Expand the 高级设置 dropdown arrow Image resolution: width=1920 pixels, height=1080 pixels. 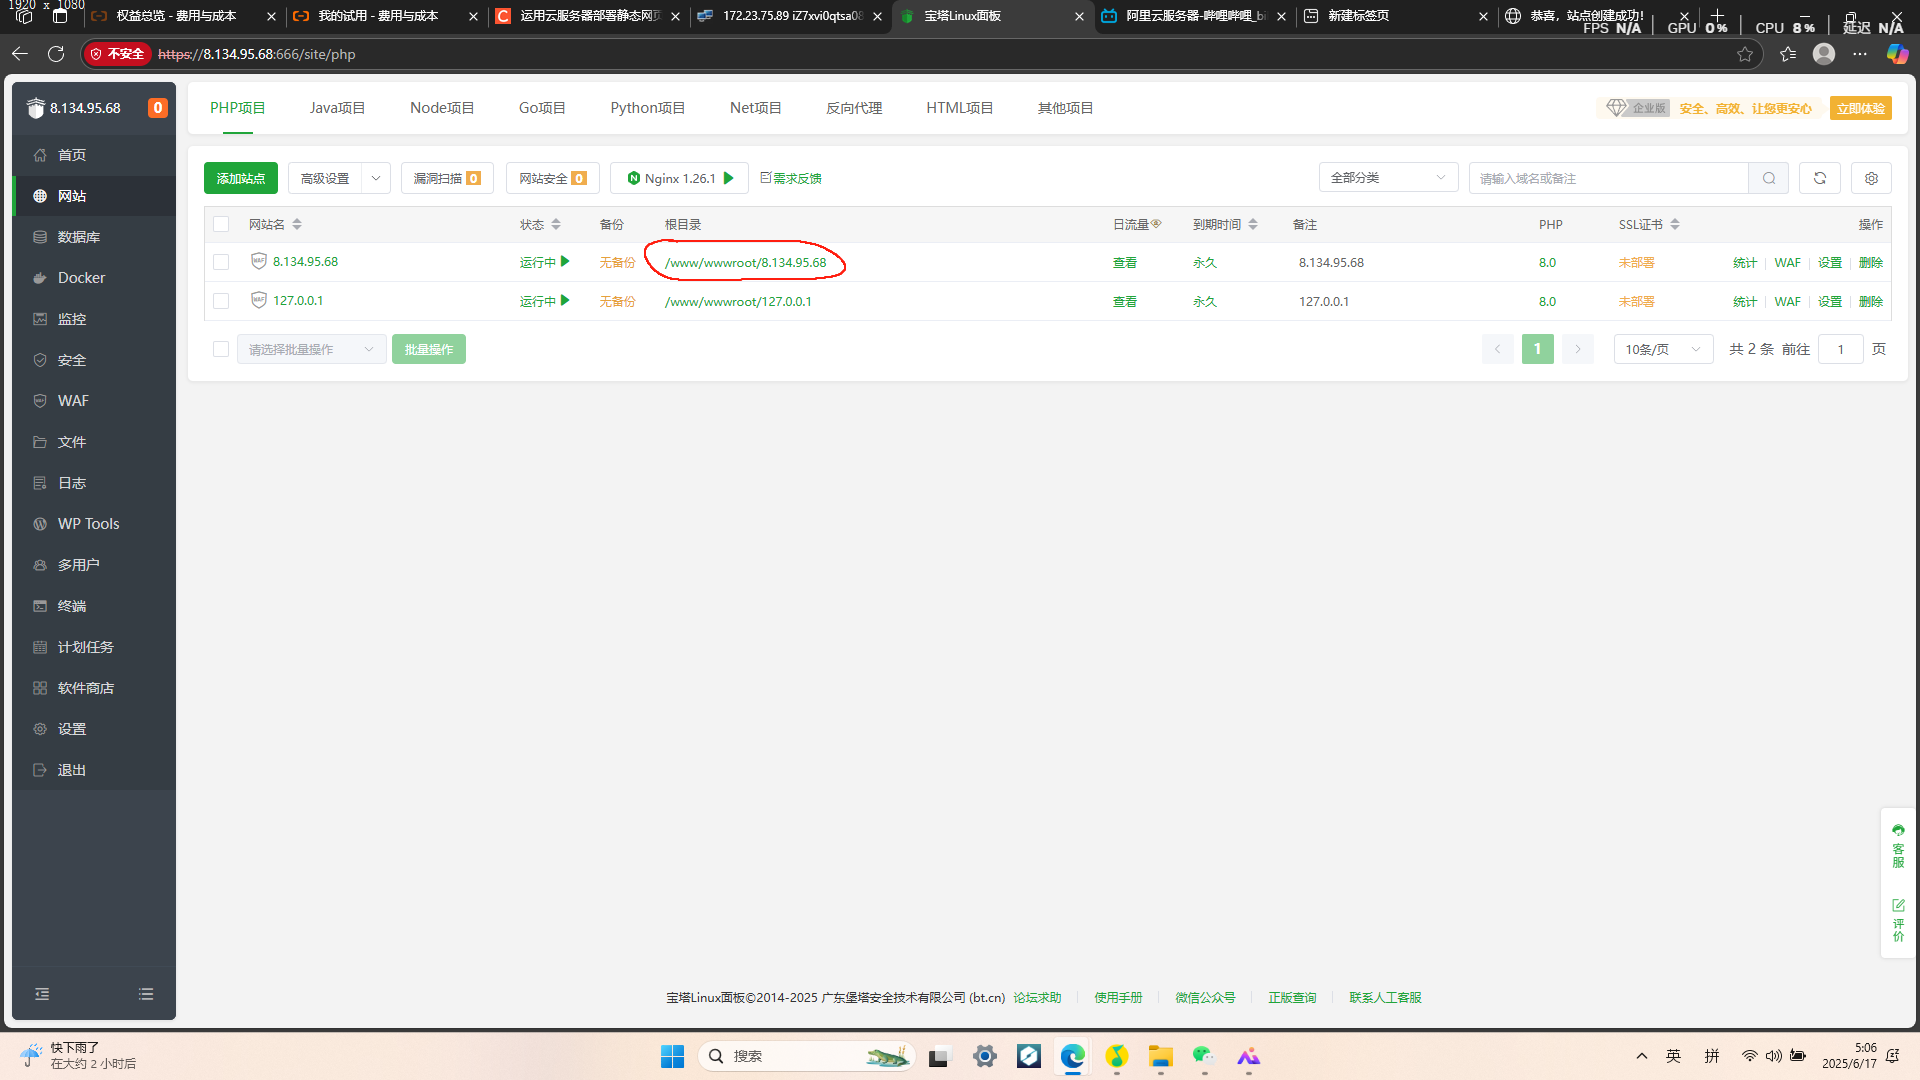point(376,178)
